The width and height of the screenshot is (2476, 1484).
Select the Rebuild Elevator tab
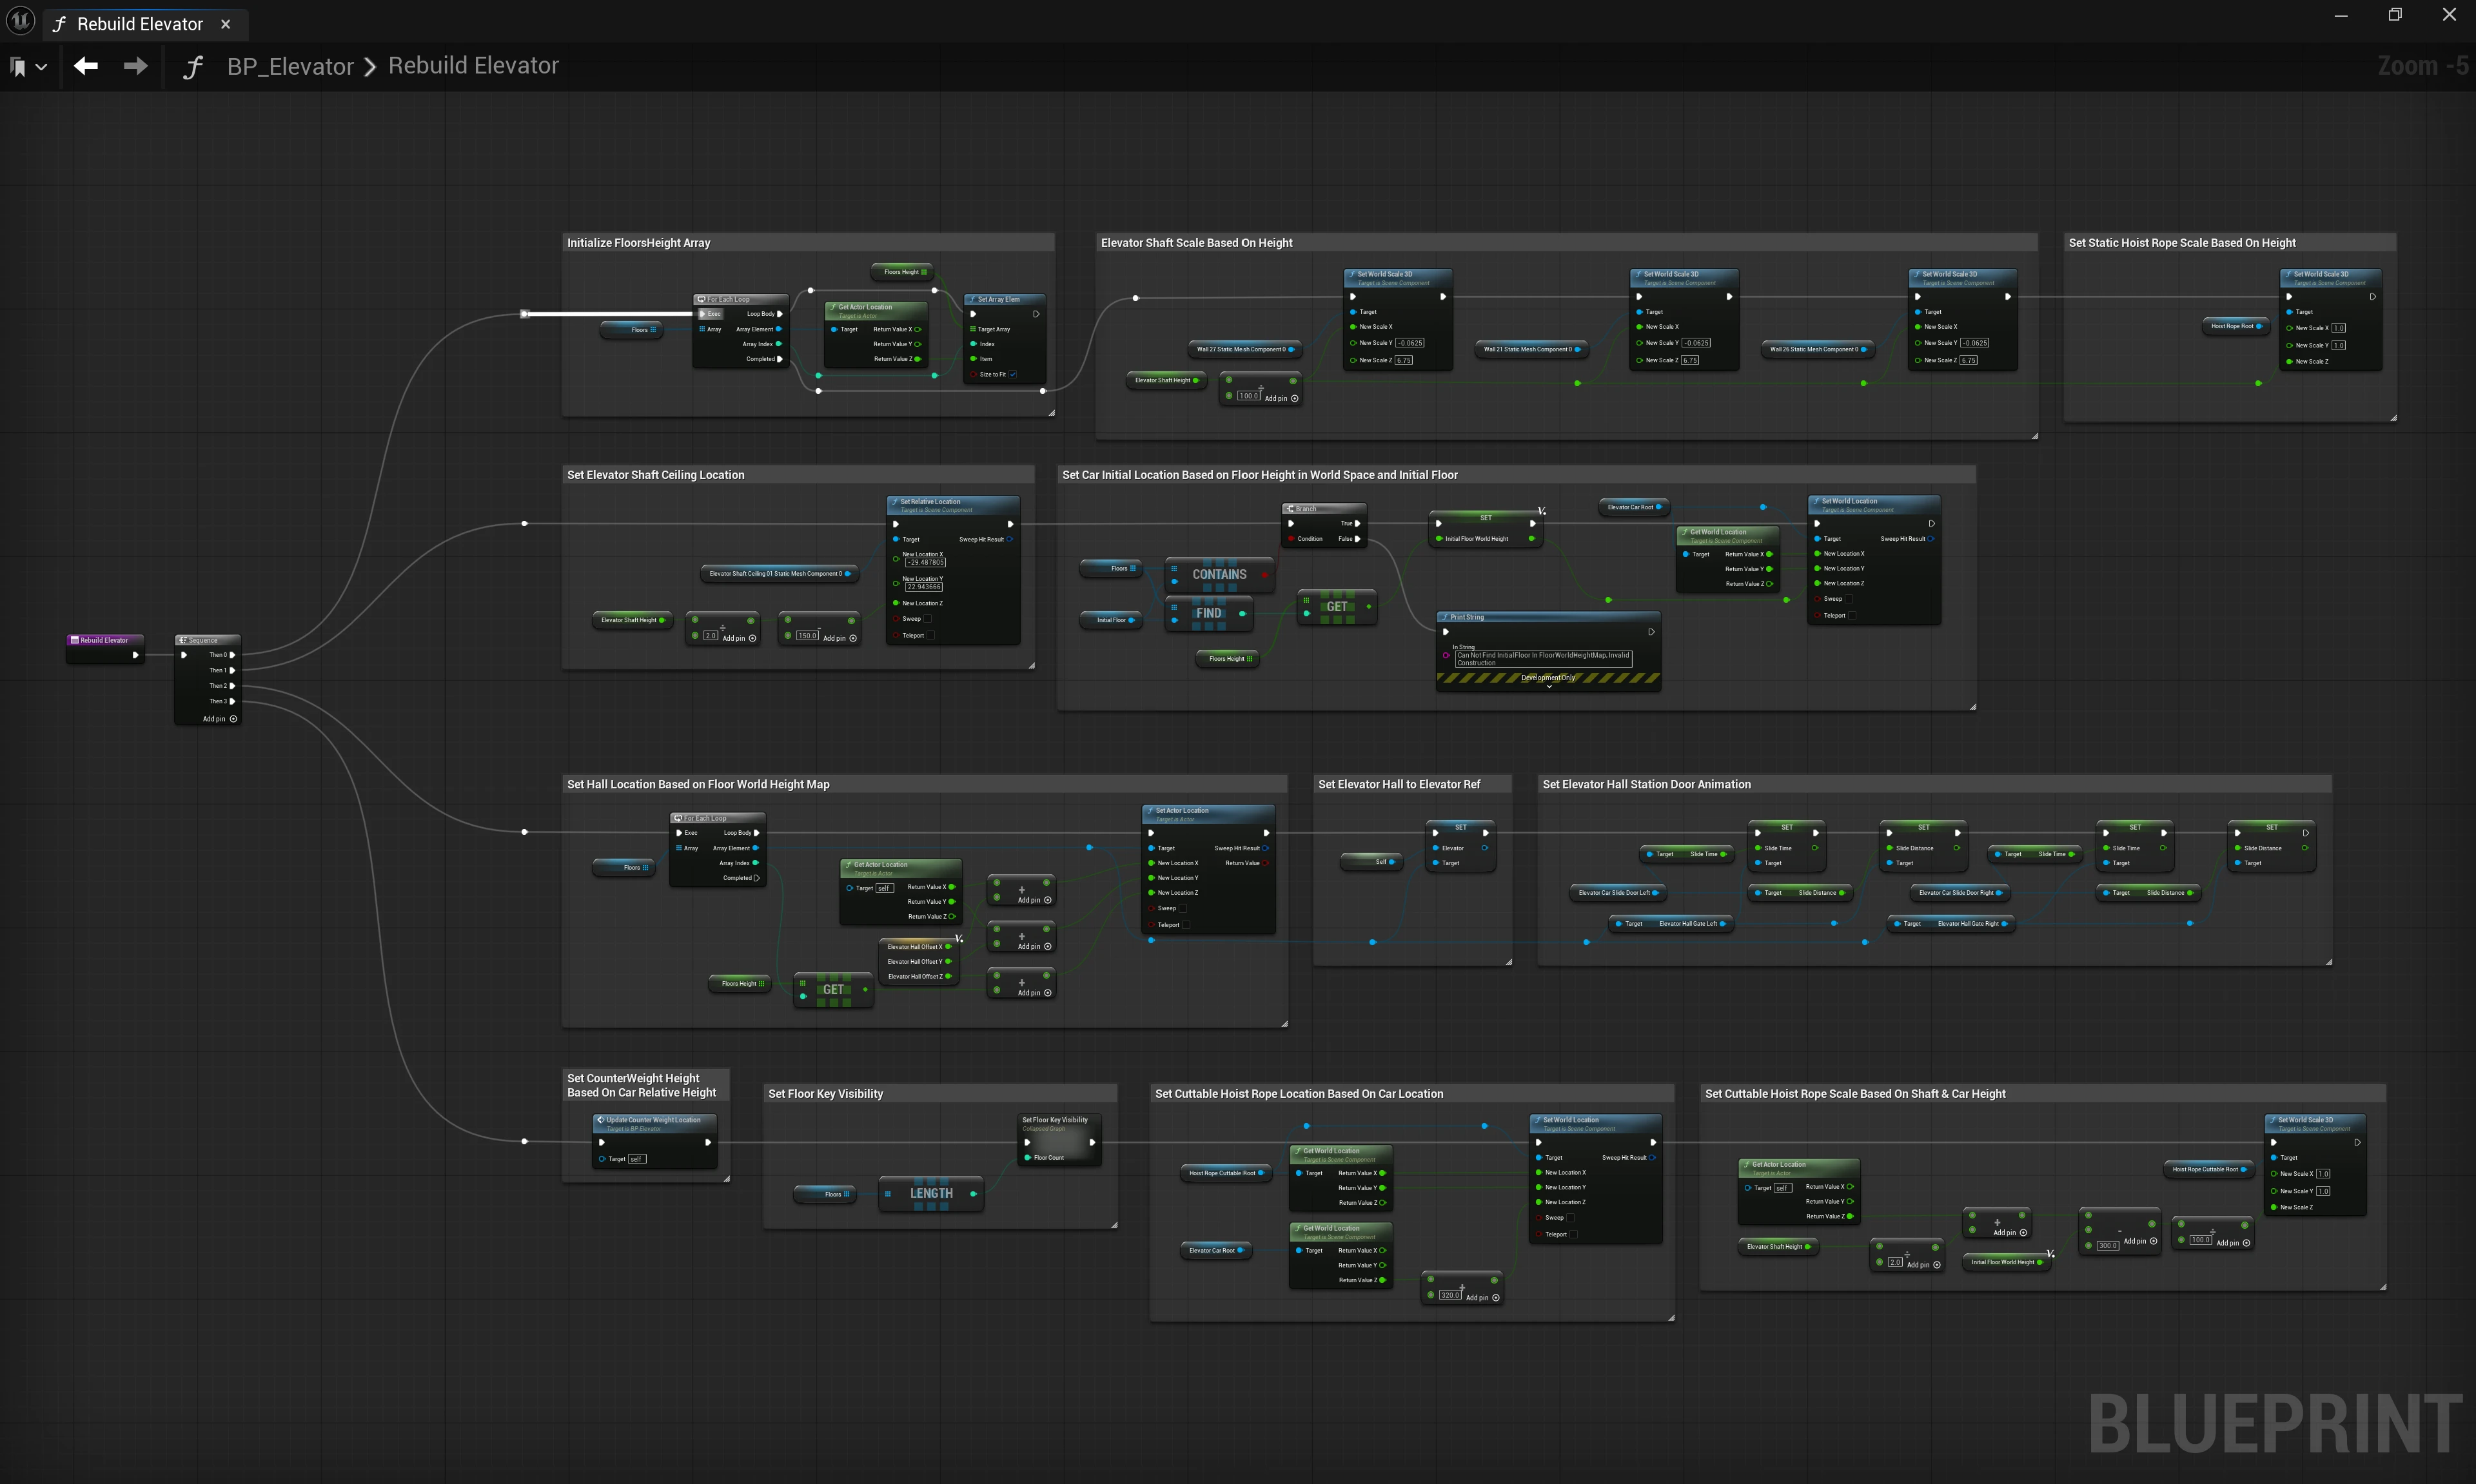click(x=139, y=24)
